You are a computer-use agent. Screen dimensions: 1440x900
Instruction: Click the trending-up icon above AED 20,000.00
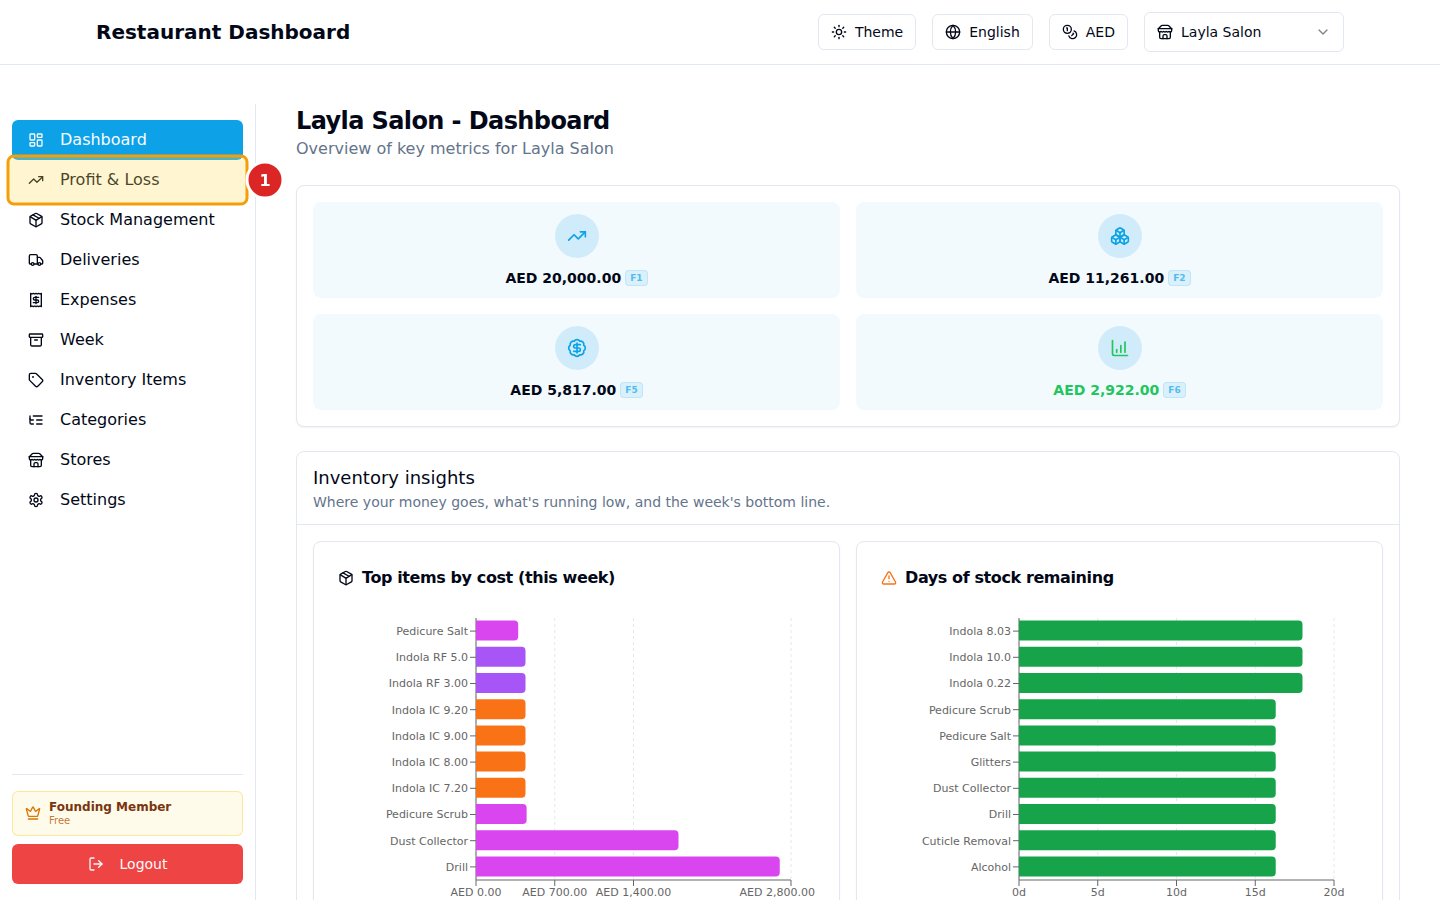[577, 237]
